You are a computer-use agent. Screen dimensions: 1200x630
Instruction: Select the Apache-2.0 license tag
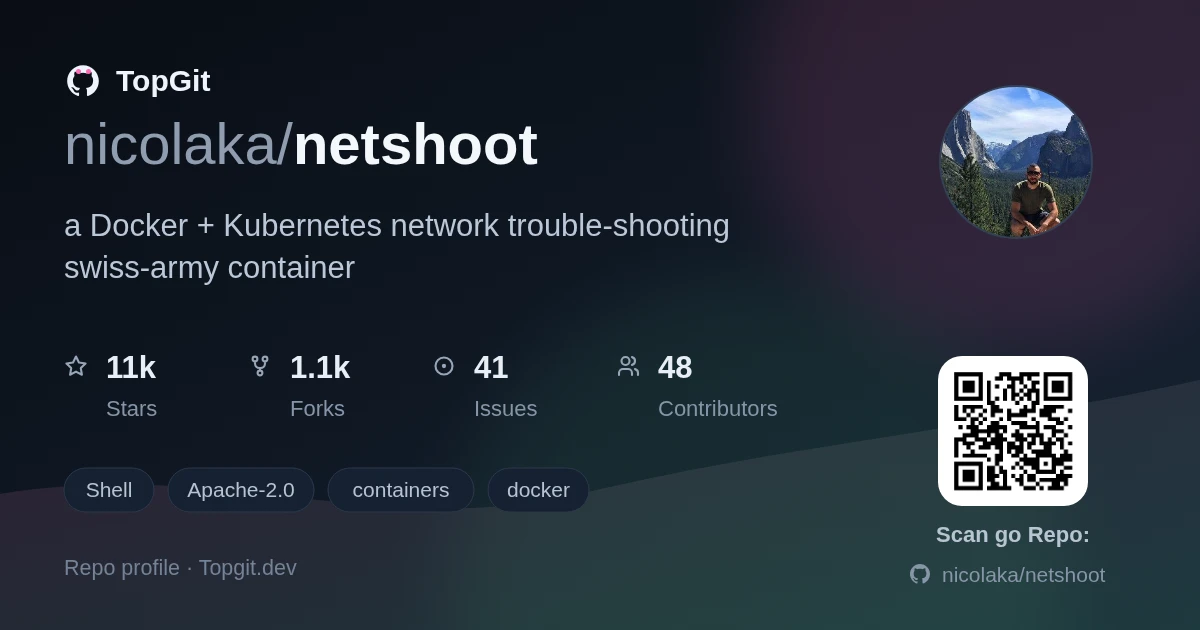(241, 490)
